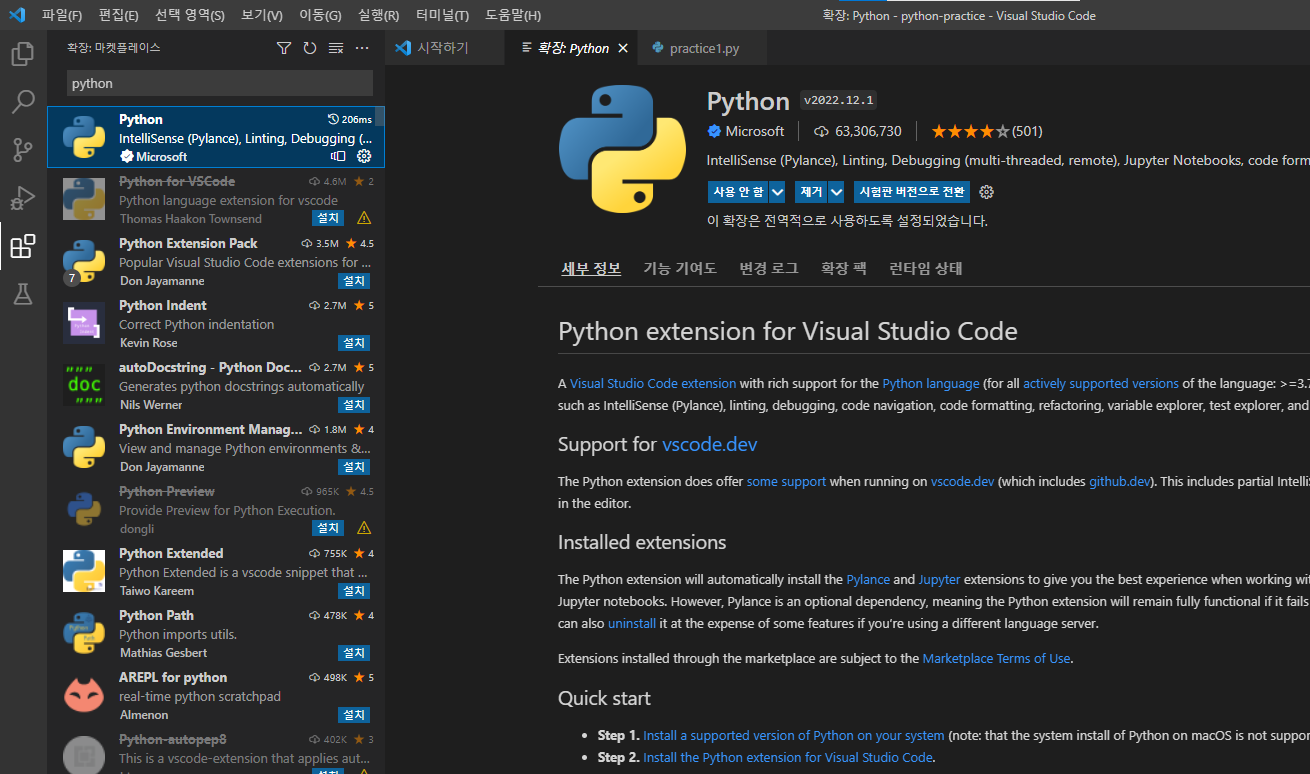Image resolution: width=1310 pixels, height=774 pixels.
Task: Open the 도움말(H) menu
Action: pyautogui.click(x=513, y=15)
